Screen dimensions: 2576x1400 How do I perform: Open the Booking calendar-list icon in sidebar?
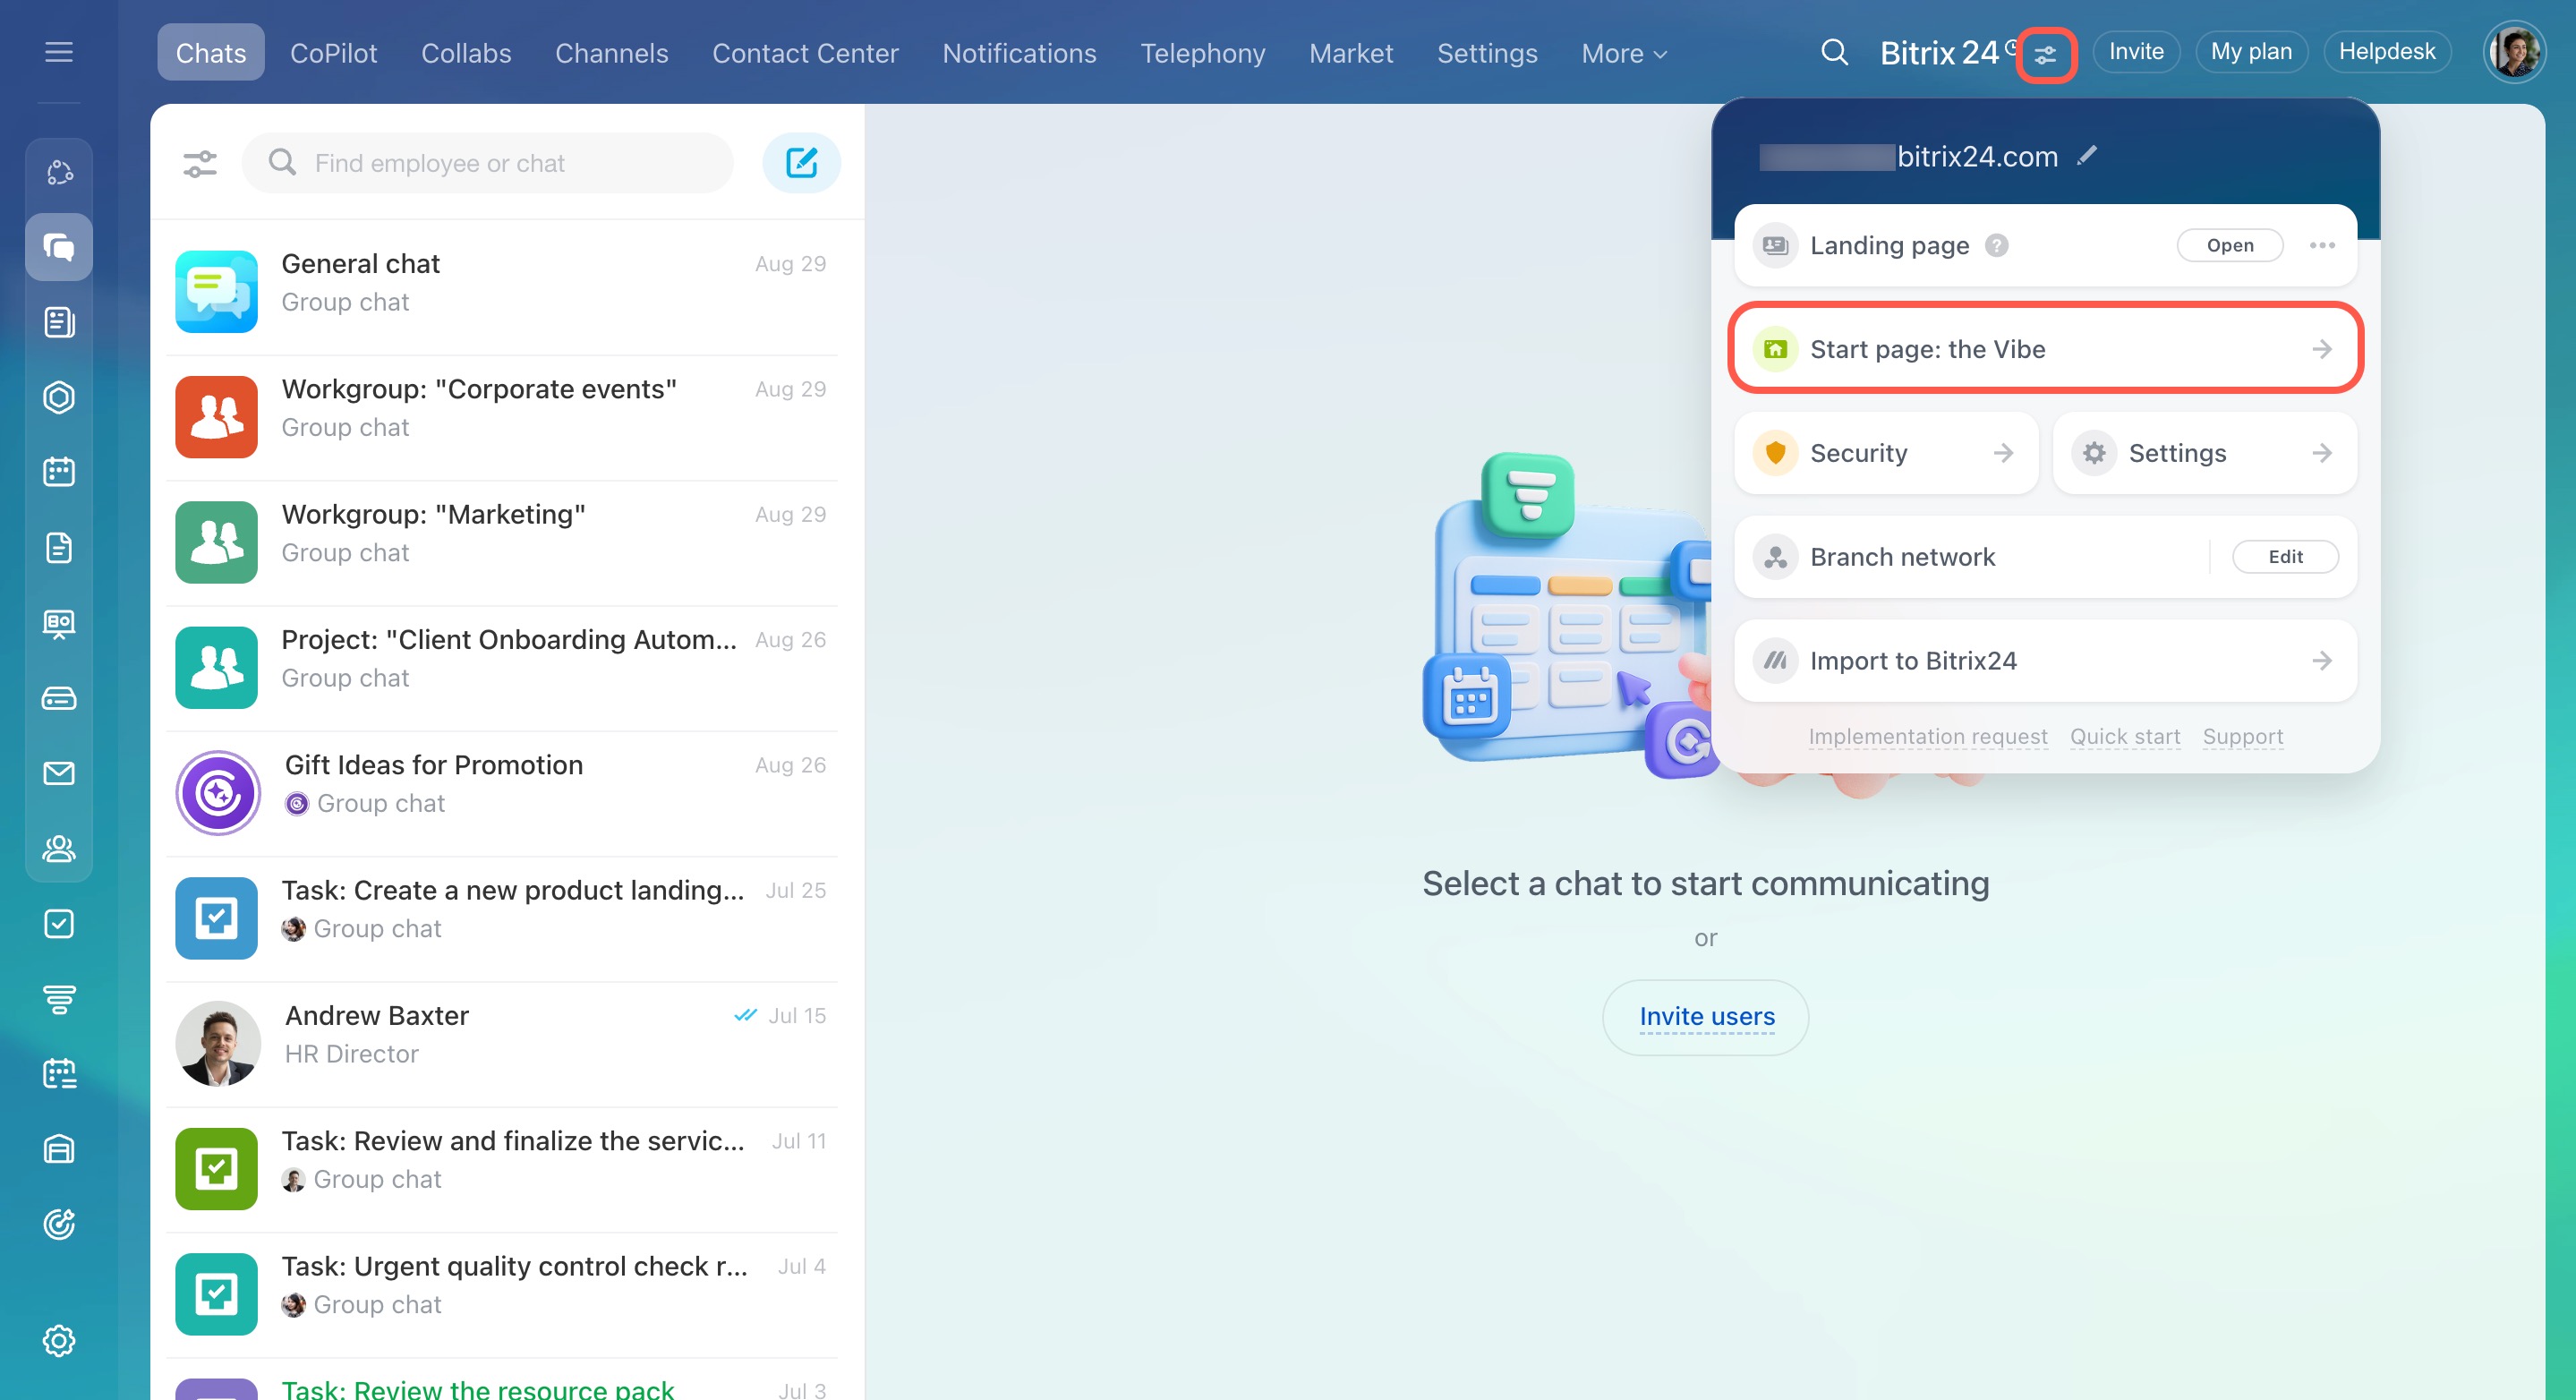point(59,1074)
